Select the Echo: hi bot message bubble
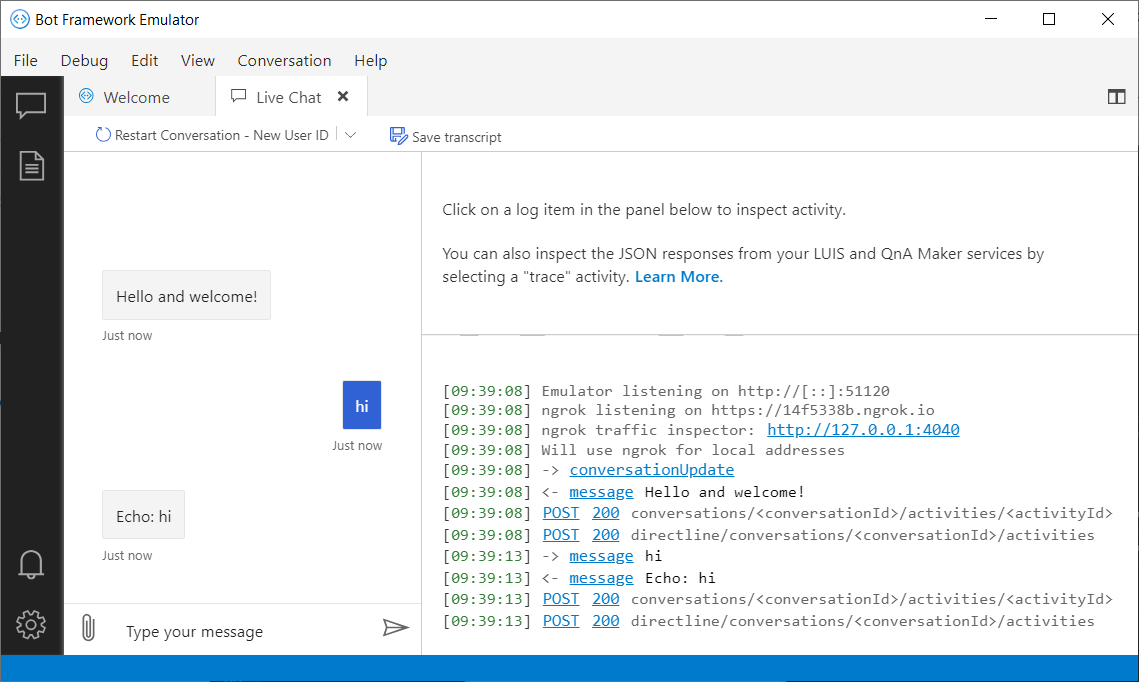This screenshot has height=682, width=1139. pyautogui.click(x=144, y=515)
